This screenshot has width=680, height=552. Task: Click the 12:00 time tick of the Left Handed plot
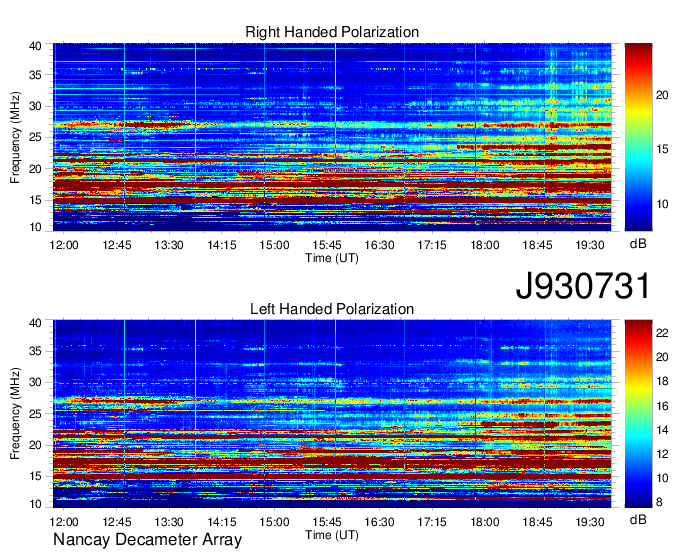[x=64, y=522]
